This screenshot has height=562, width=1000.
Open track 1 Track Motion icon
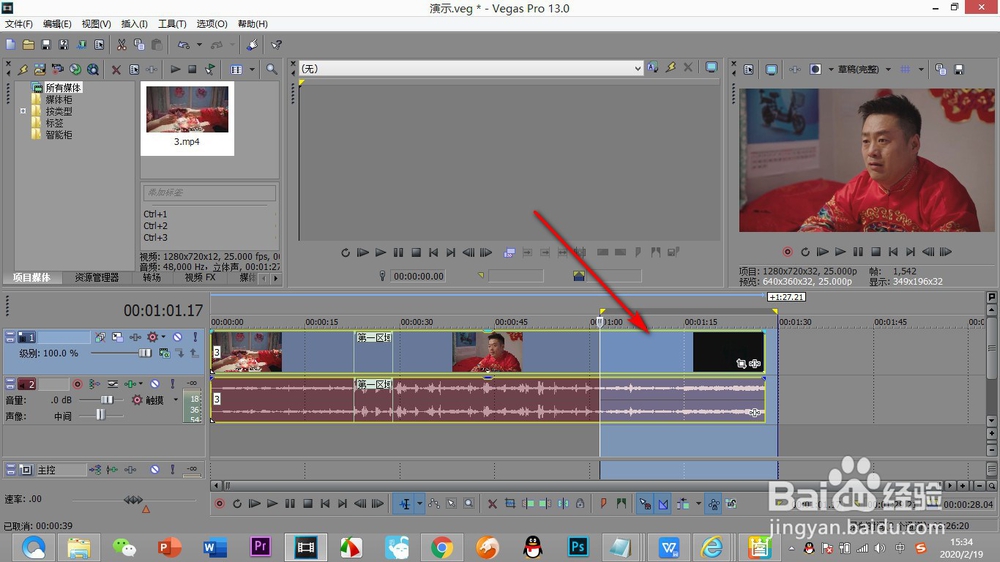(117, 337)
